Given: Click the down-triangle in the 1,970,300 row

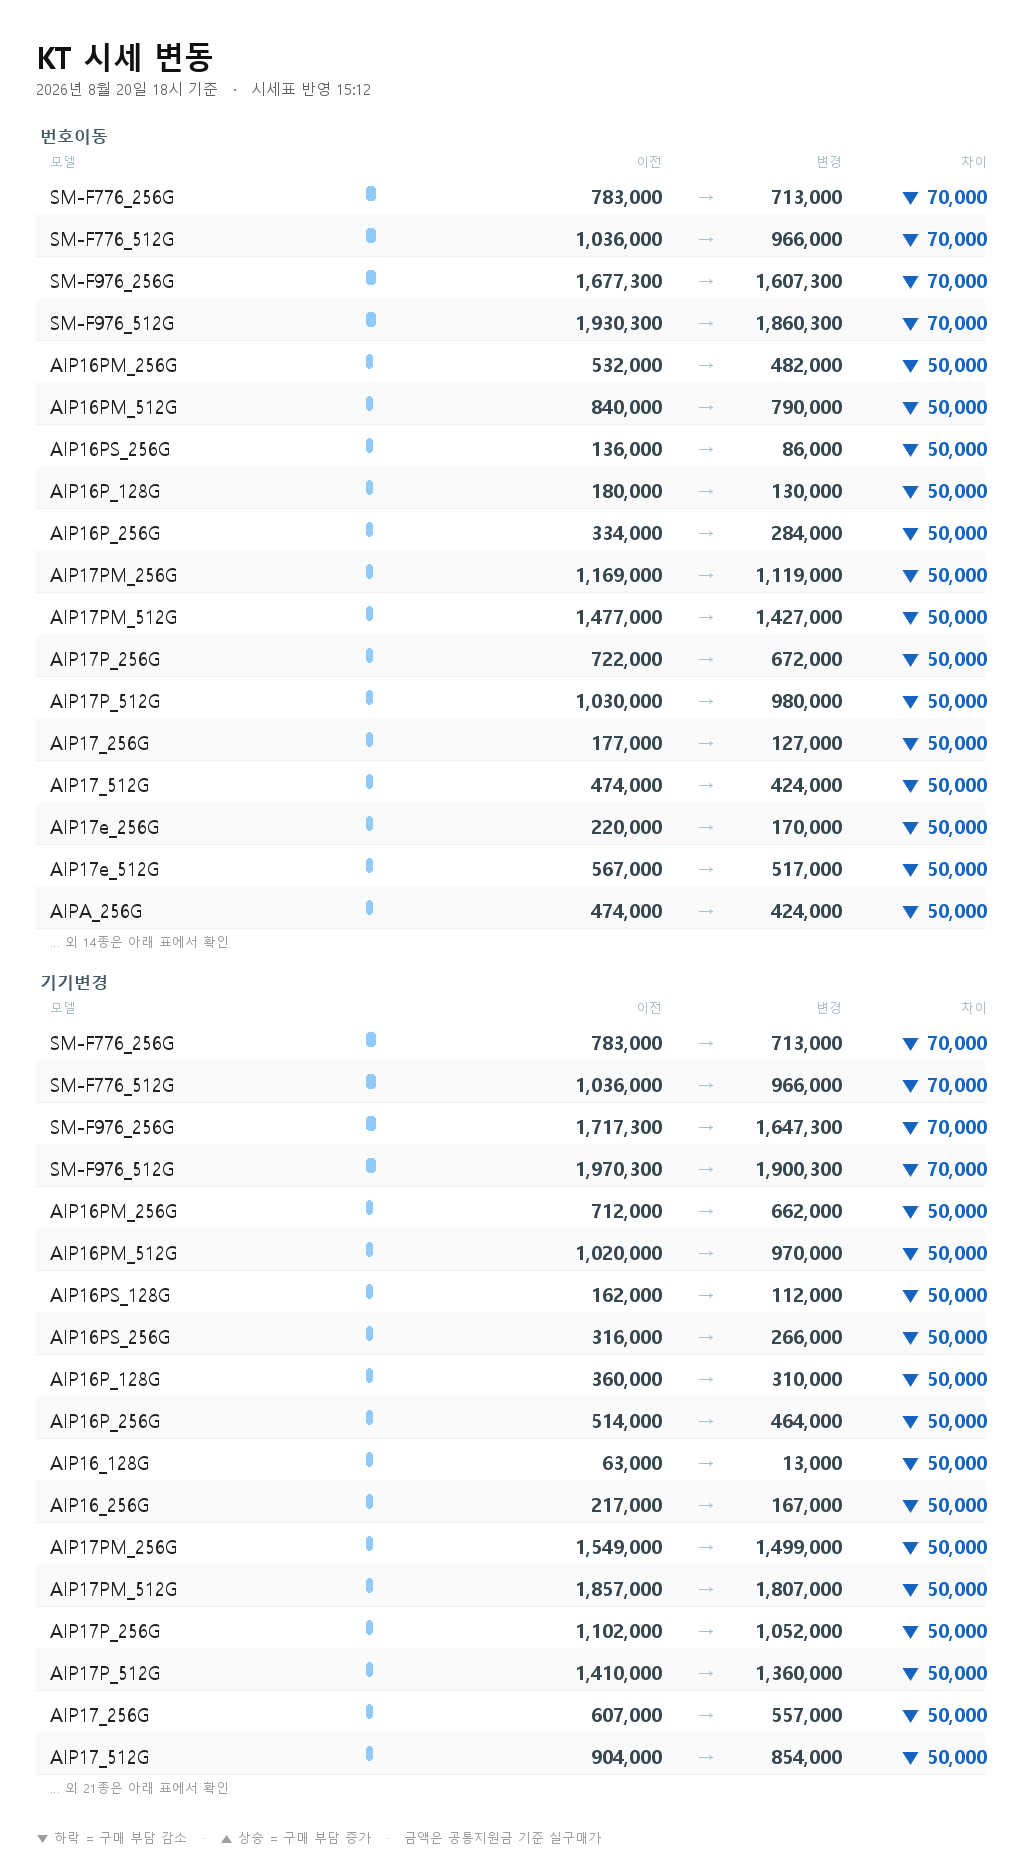Looking at the screenshot, I should pyautogui.click(x=910, y=1170).
